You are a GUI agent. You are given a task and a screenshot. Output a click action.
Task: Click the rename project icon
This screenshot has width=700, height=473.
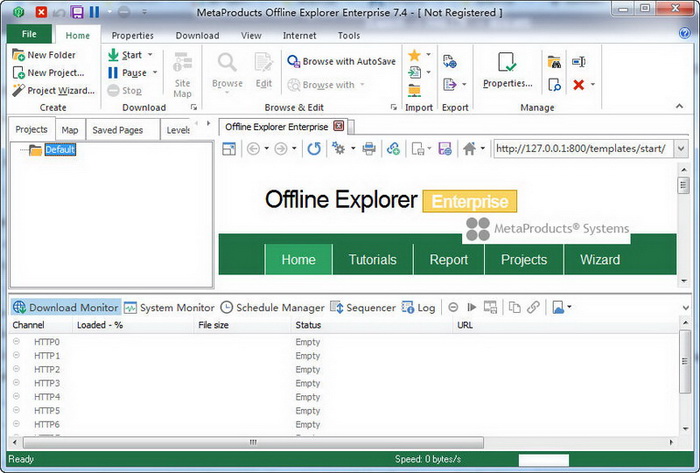579,62
